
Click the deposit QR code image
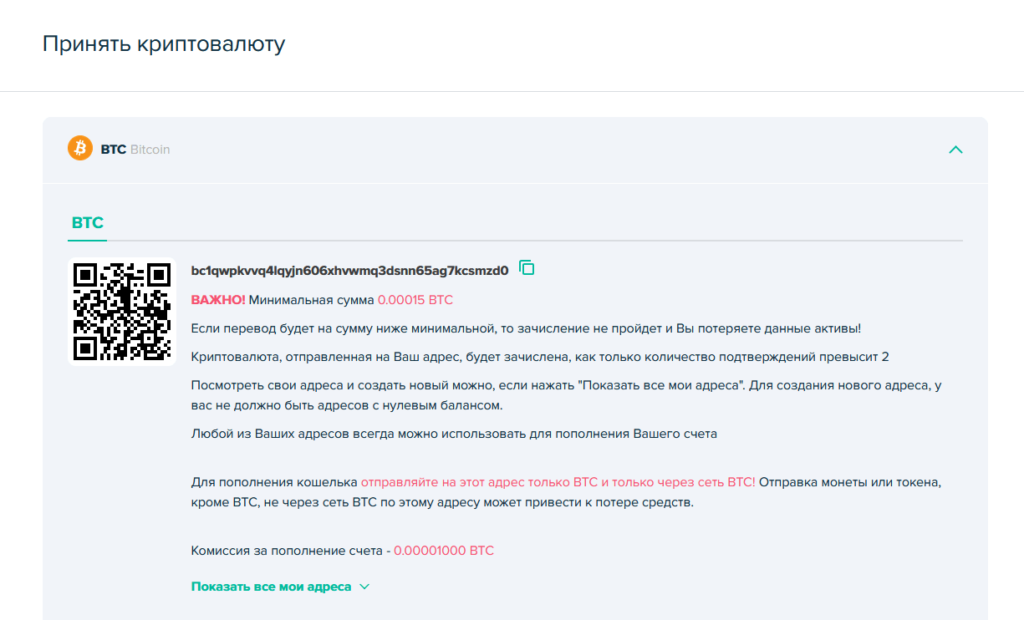pyautogui.click(x=121, y=311)
